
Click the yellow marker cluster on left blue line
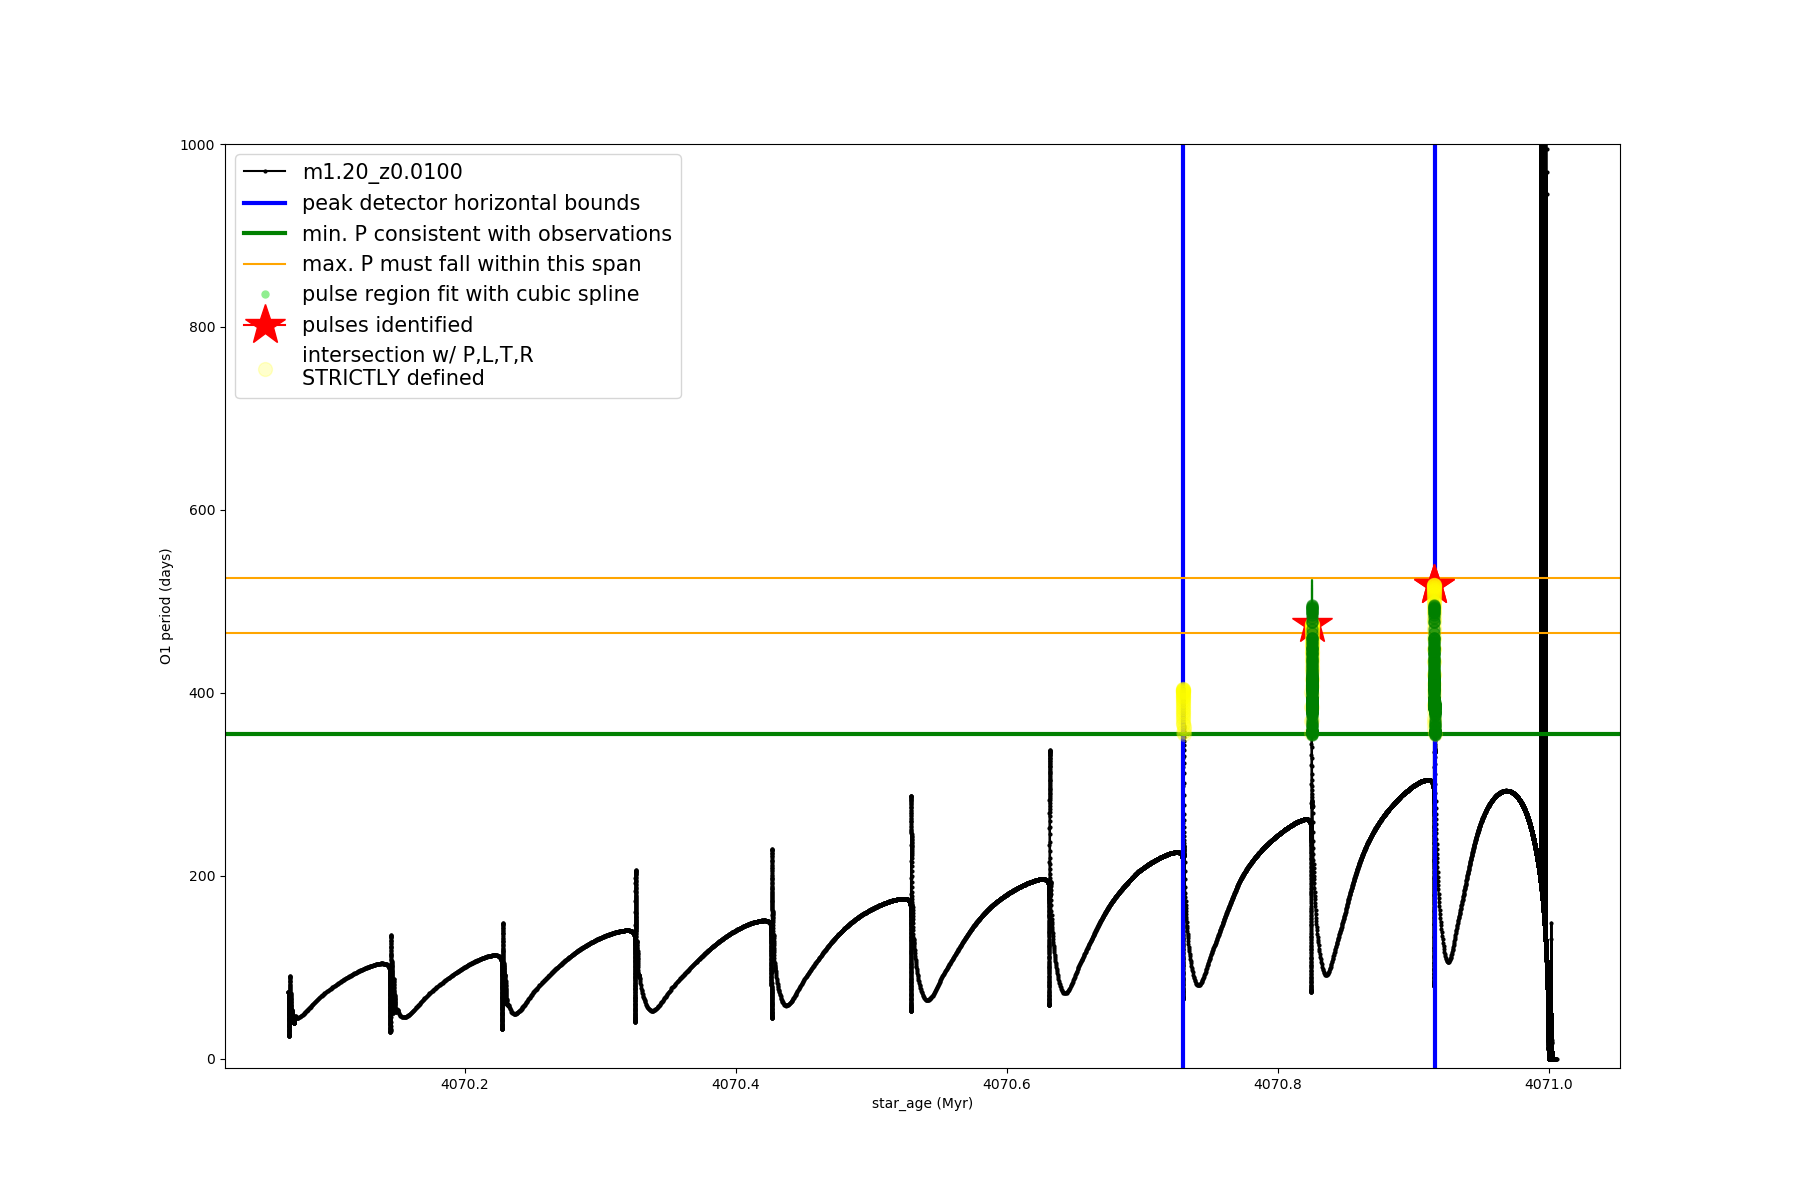coord(1183,710)
